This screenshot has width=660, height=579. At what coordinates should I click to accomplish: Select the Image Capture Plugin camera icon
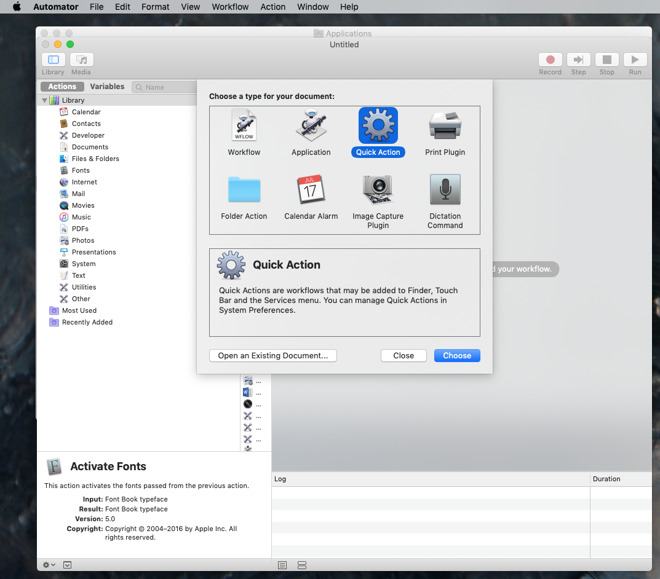[378, 189]
